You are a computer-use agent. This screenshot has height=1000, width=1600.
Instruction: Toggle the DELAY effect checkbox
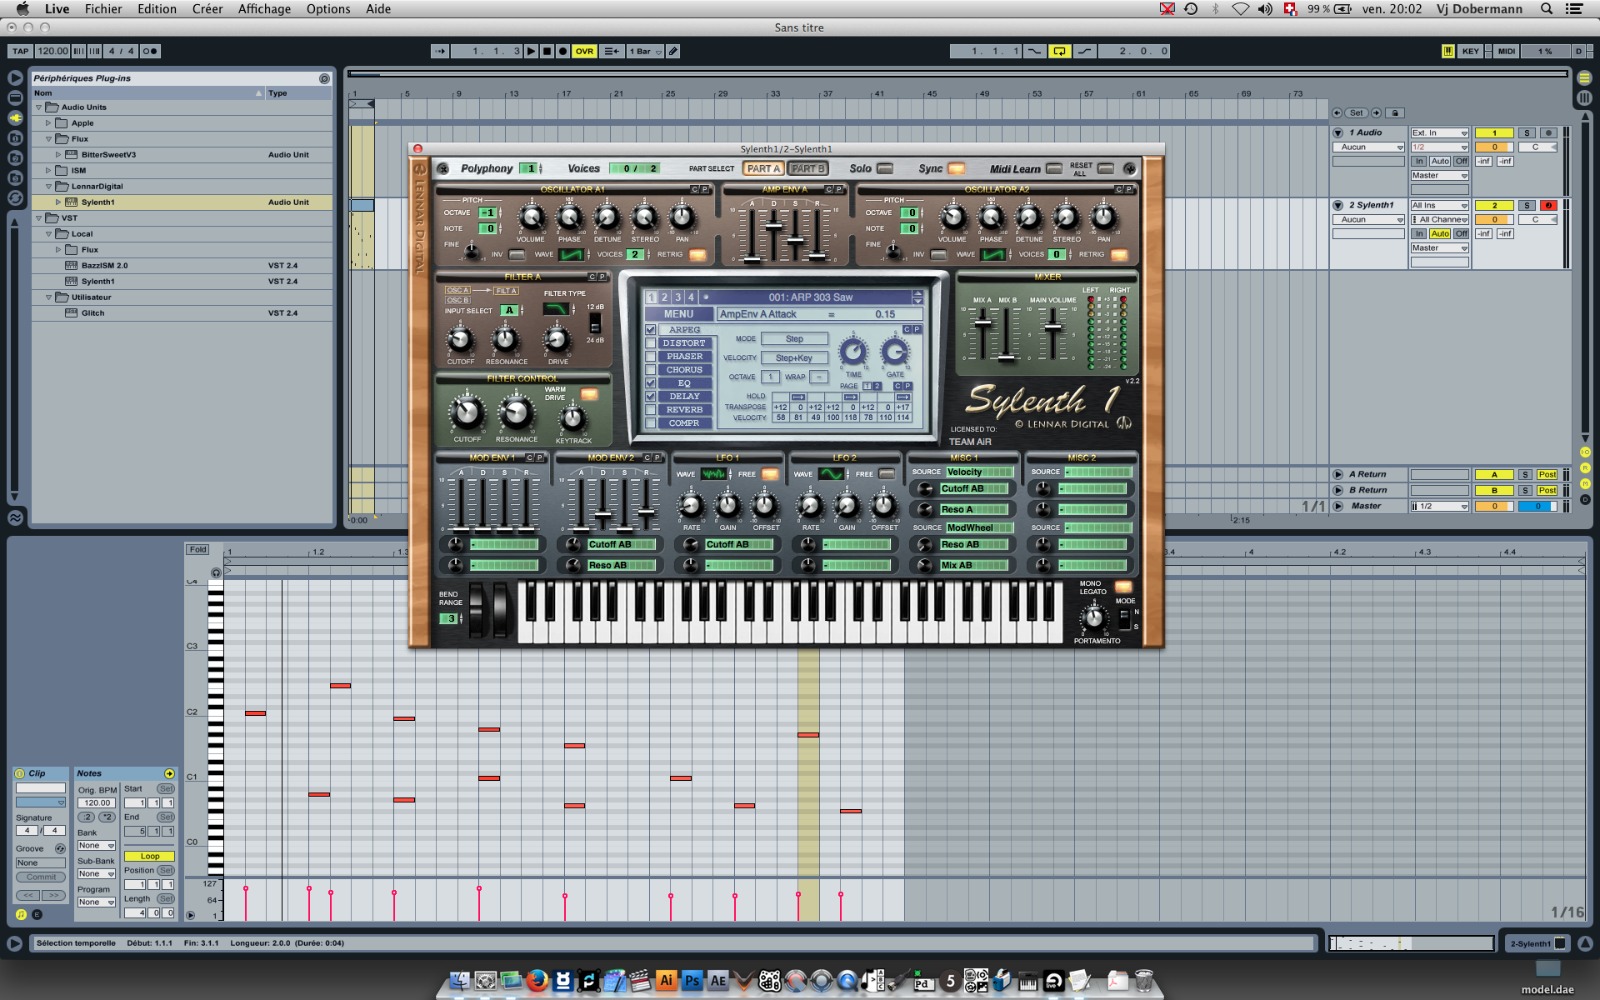click(x=651, y=397)
